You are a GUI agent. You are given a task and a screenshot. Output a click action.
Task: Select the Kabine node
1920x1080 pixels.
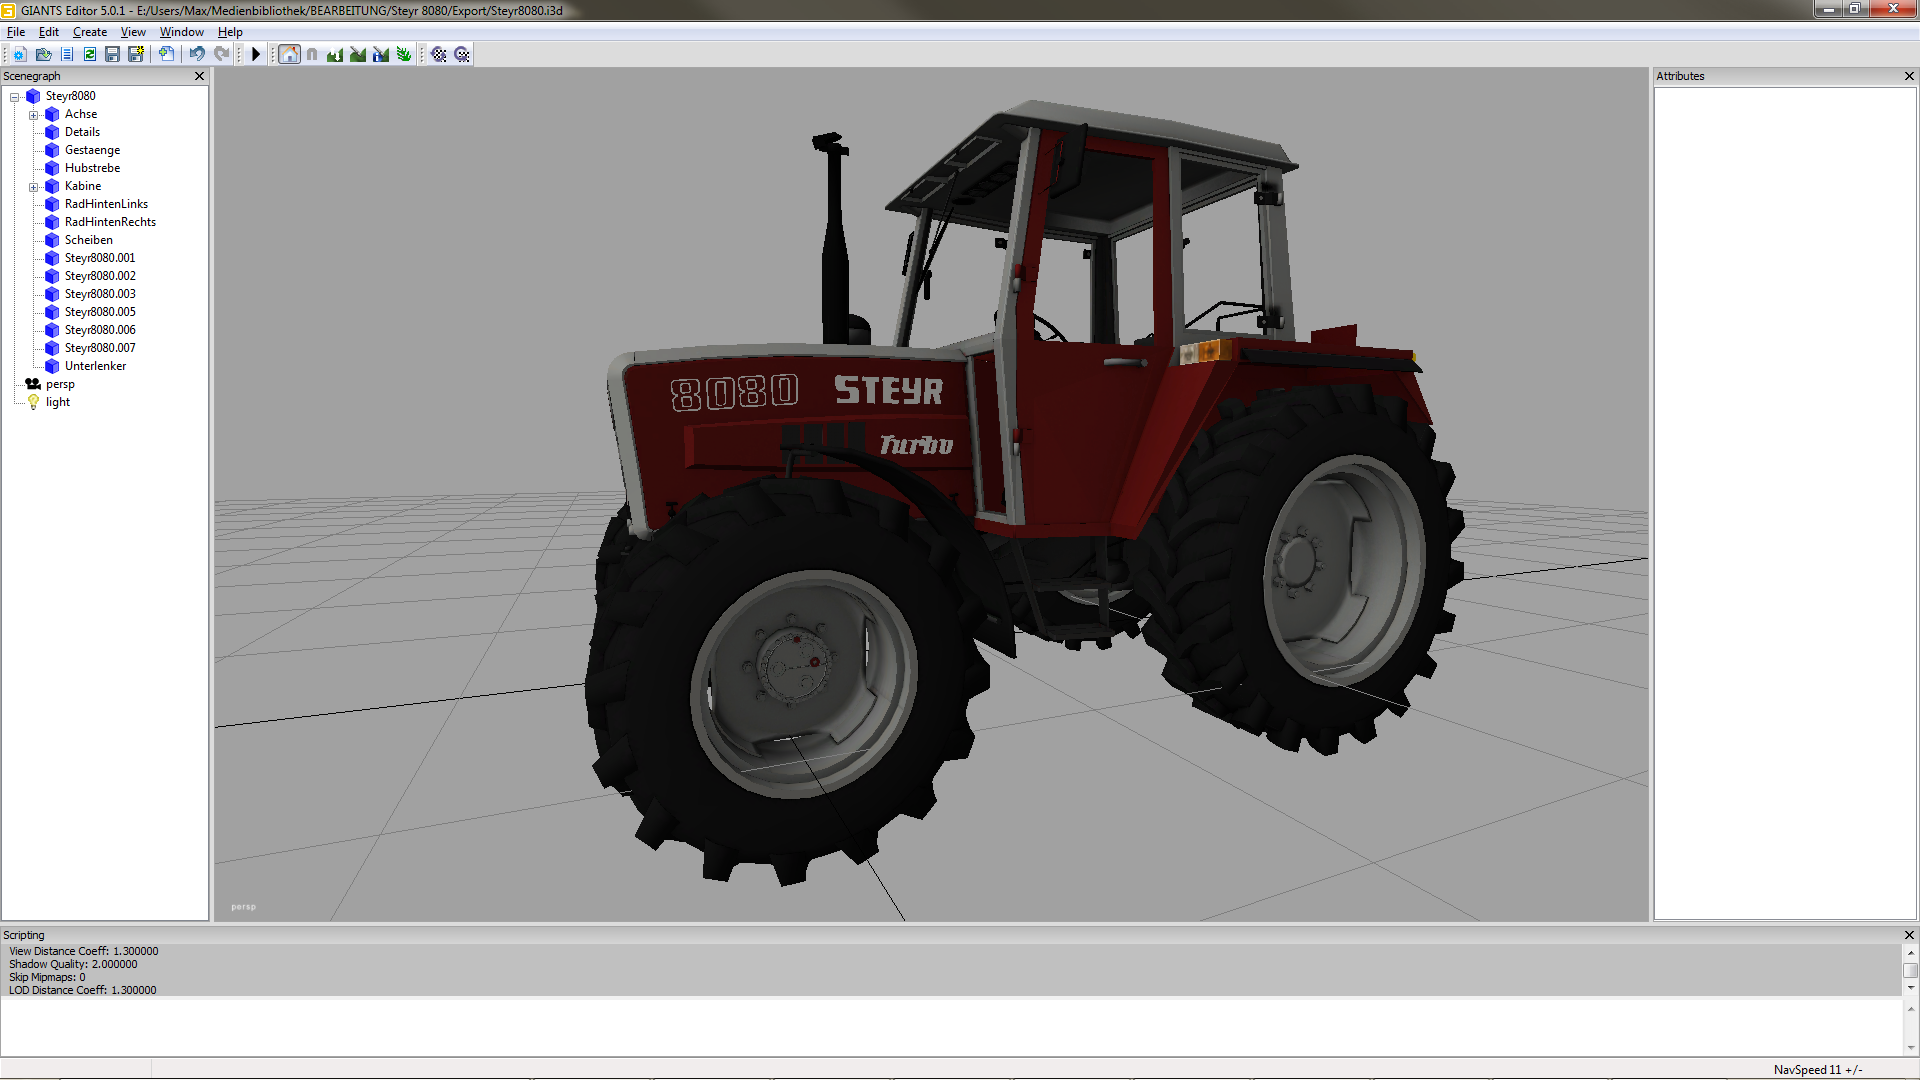(x=83, y=186)
